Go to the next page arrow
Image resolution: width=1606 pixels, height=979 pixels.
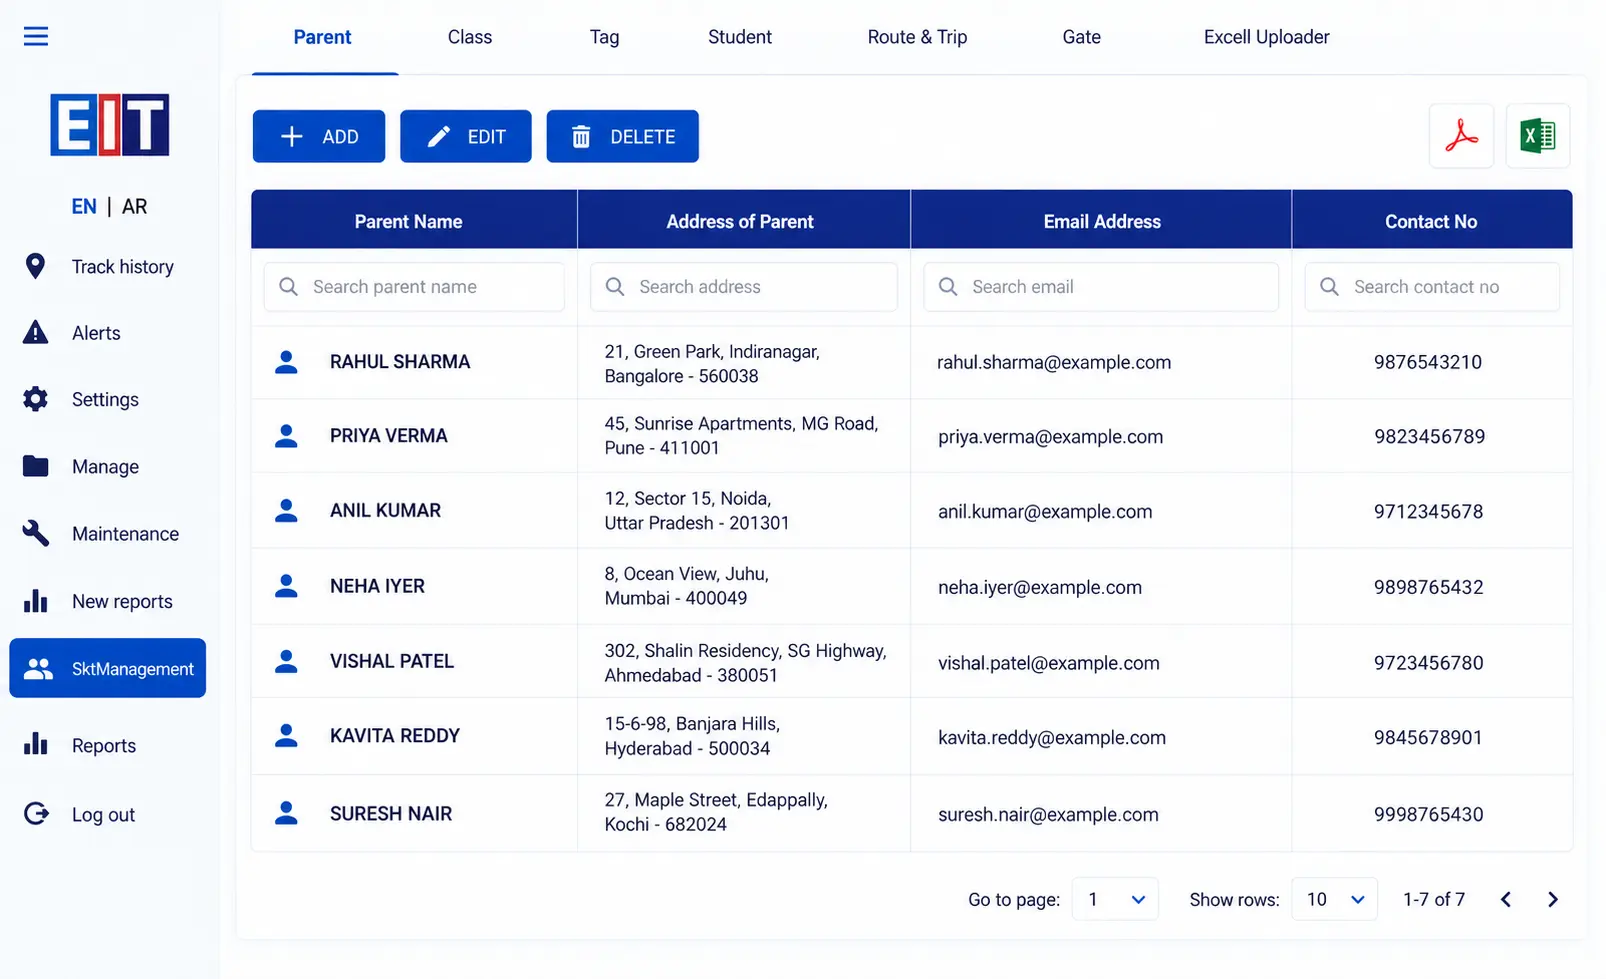coord(1552,899)
